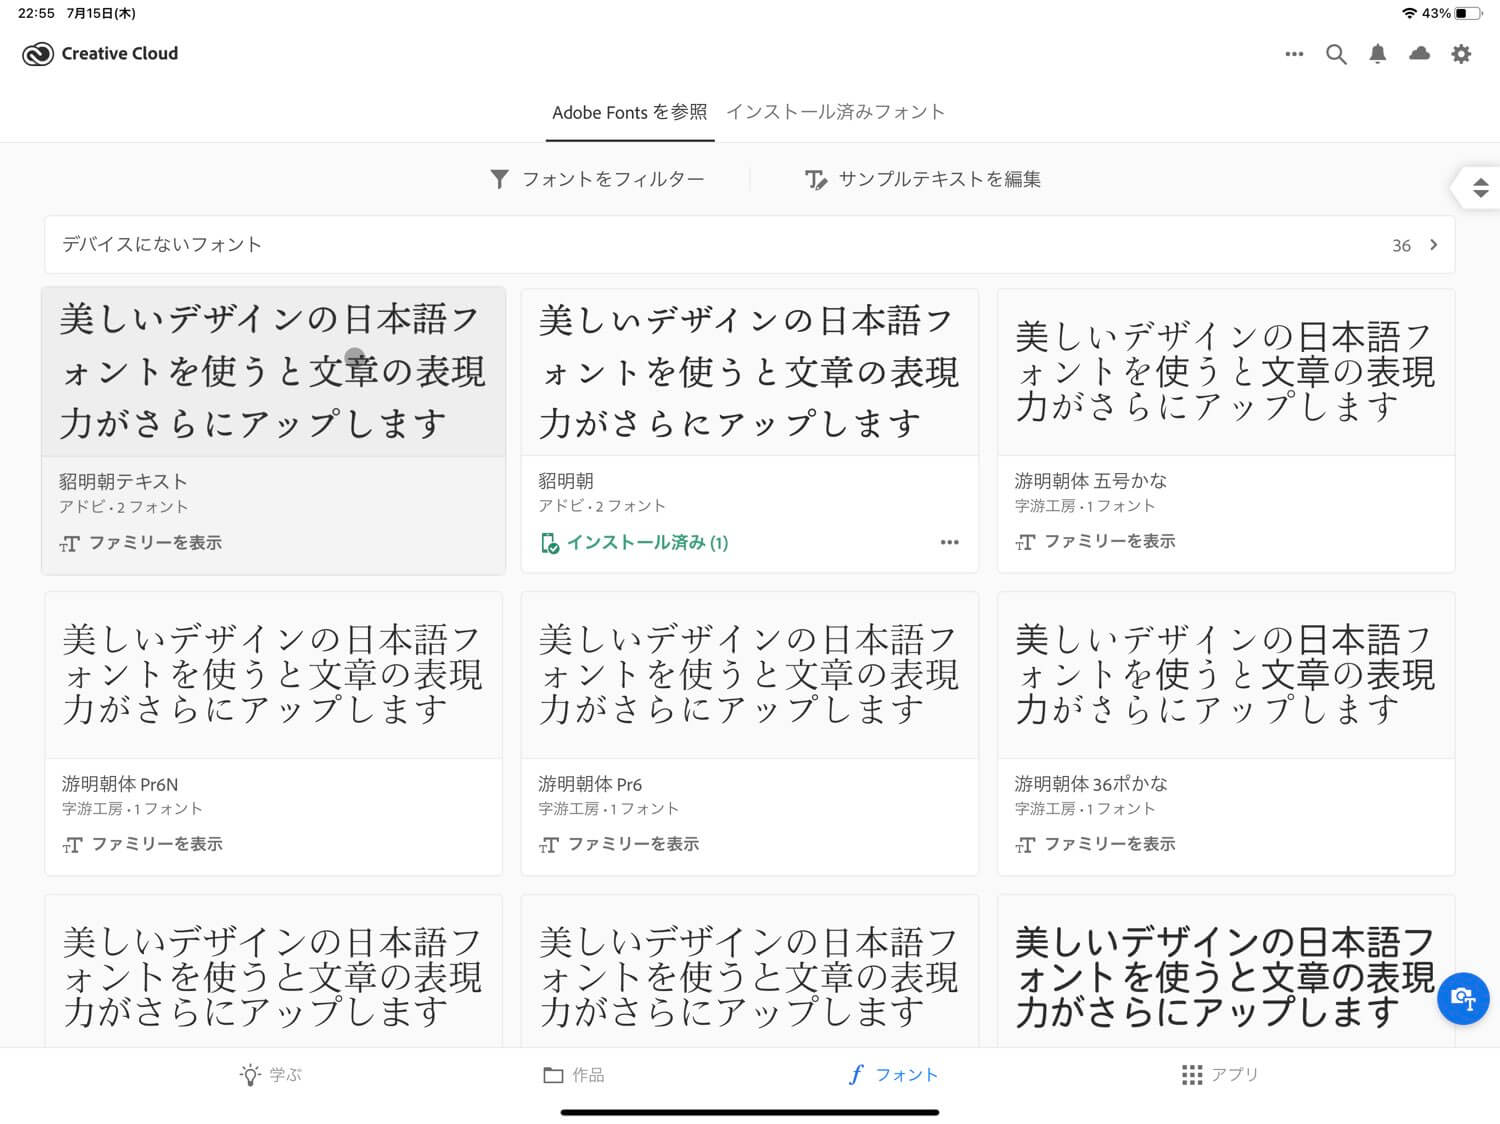
Task: Open the 学ぶ tab label
Action: [285, 1075]
